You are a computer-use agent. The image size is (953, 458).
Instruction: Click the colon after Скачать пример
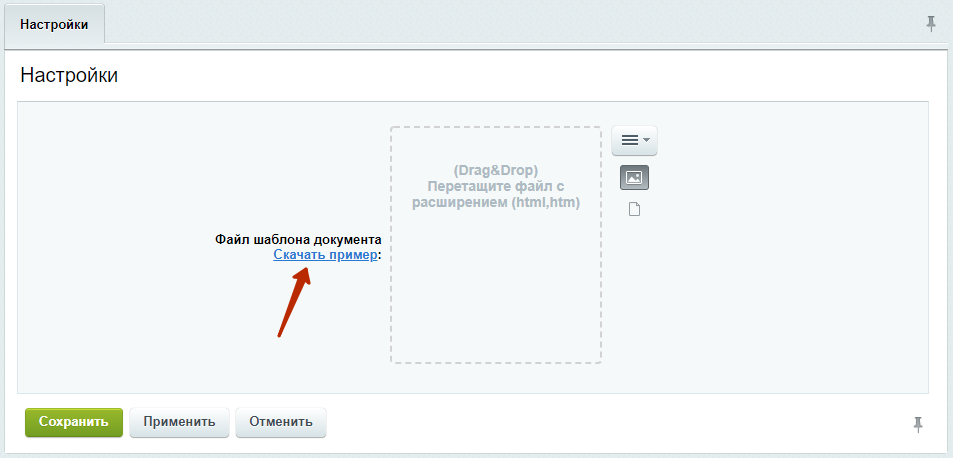(380, 256)
